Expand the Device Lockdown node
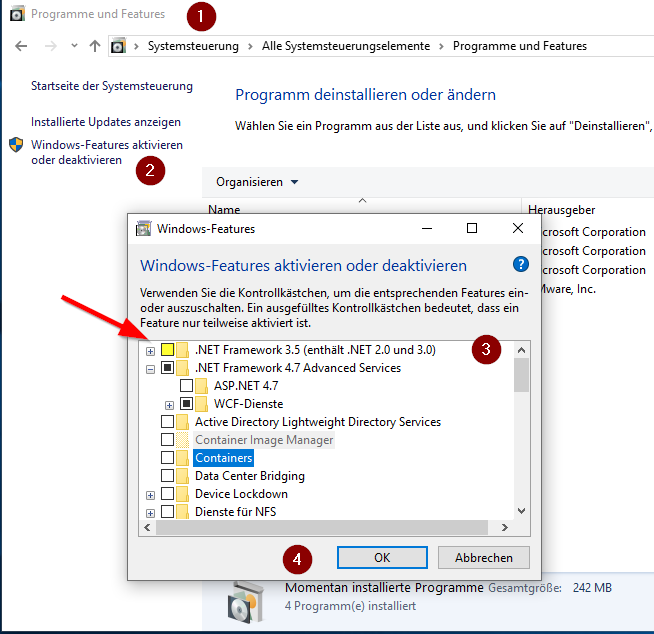Screen dimensions: 654x634 pos(150,495)
